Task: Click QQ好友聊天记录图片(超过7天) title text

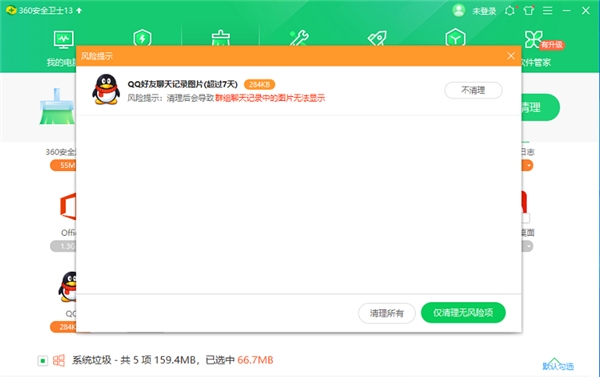Action: point(183,84)
